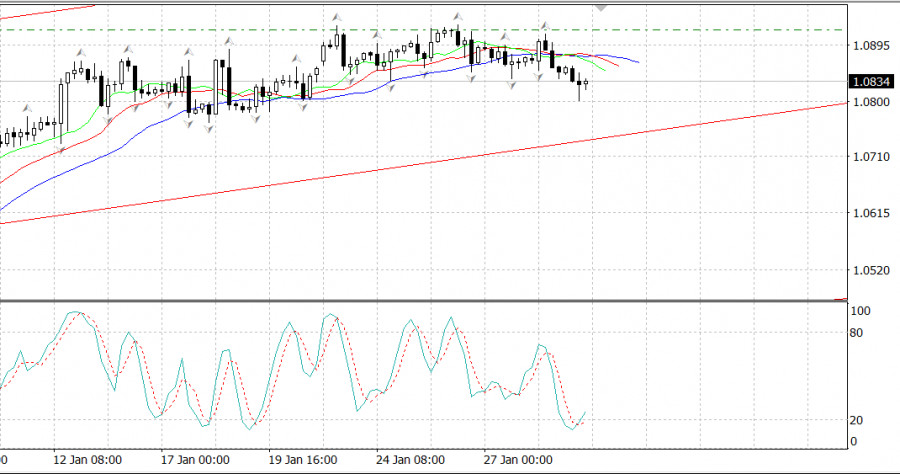Click the gray chart shift triangle at top

(601, 6)
